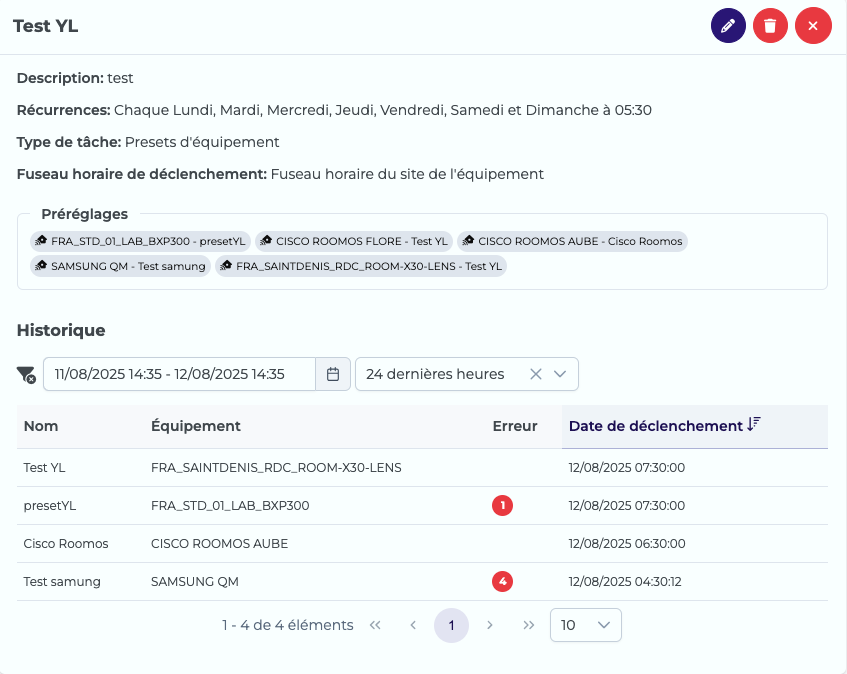Click the Presets d'équipement task type text
Image resolution: width=847 pixels, height=674 pixels.
202,142
